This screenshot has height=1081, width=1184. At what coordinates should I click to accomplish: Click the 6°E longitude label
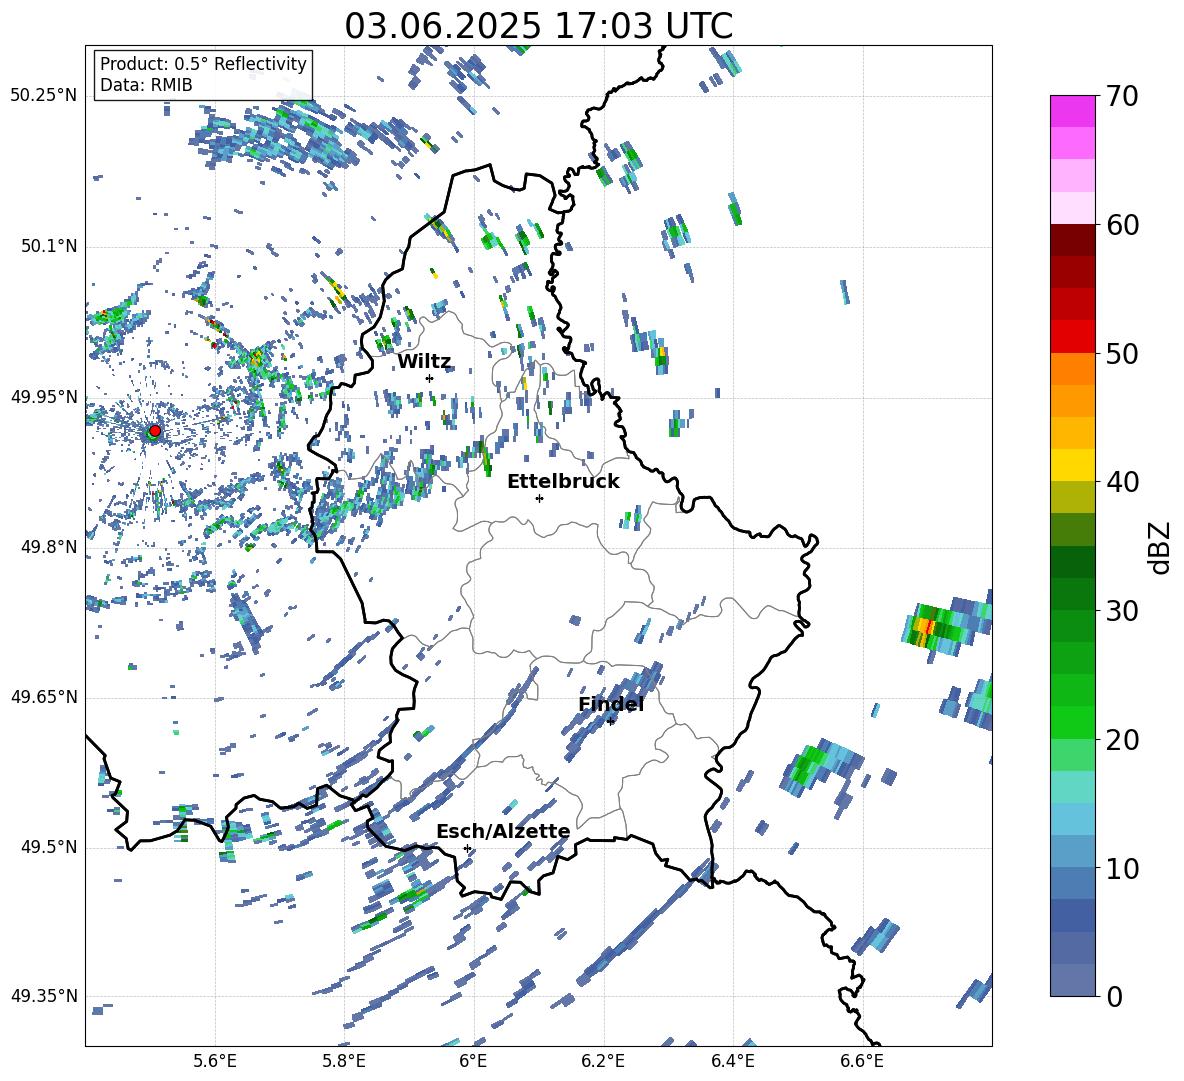coord(473,1061)
